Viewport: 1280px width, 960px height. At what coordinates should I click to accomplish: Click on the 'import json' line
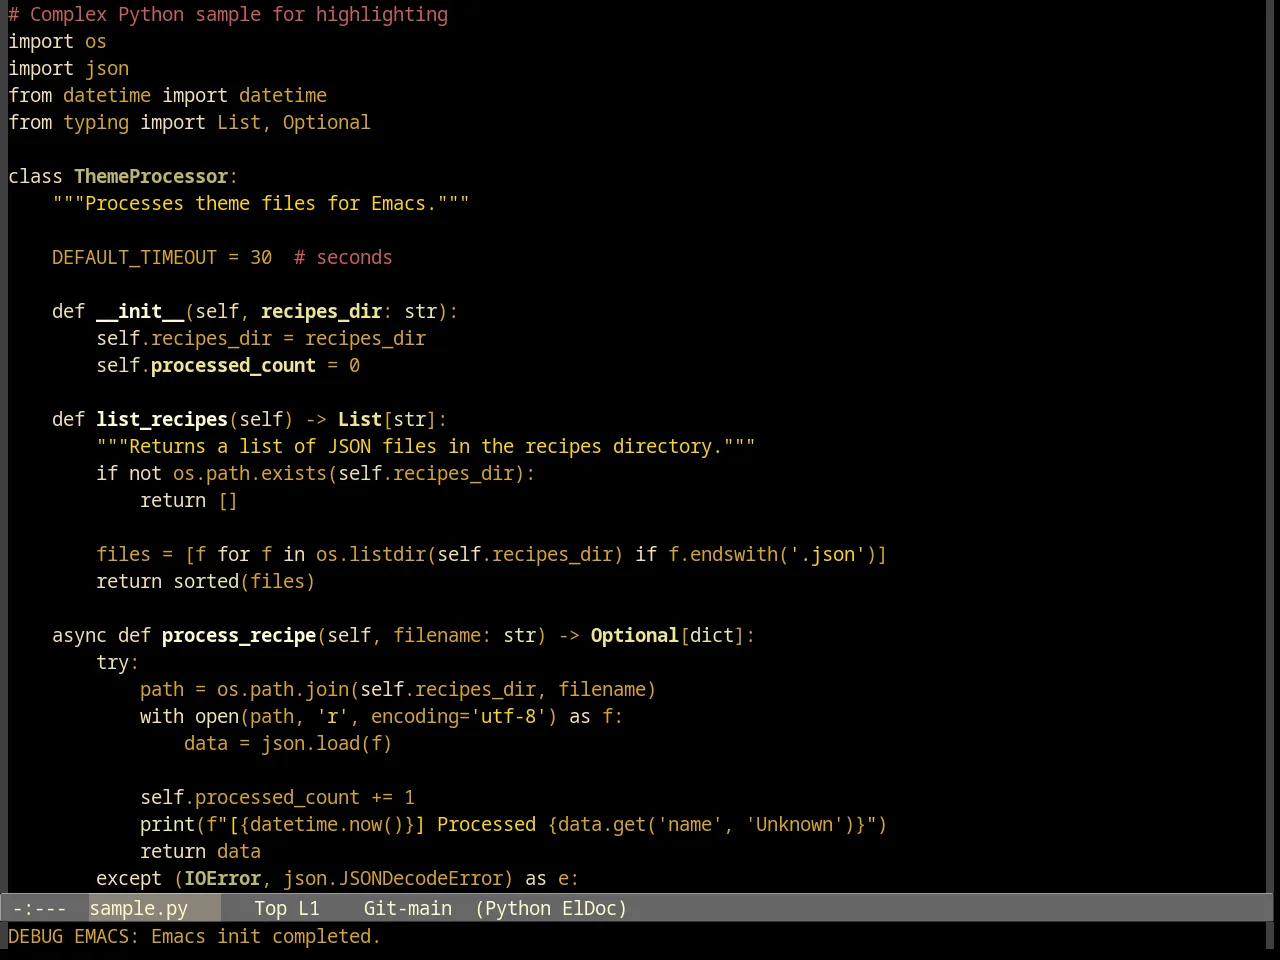68,68
